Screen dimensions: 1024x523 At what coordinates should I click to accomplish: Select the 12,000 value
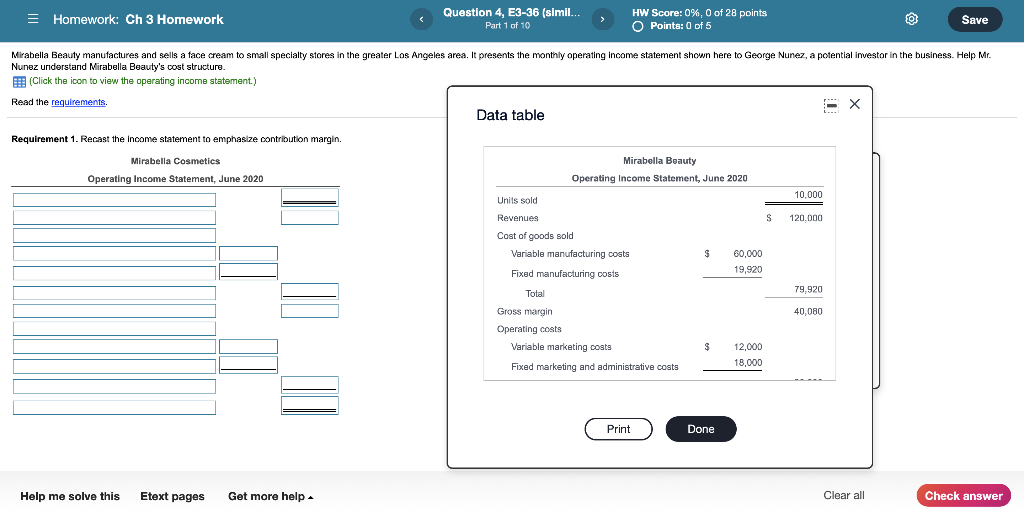[x=748, y=347]
